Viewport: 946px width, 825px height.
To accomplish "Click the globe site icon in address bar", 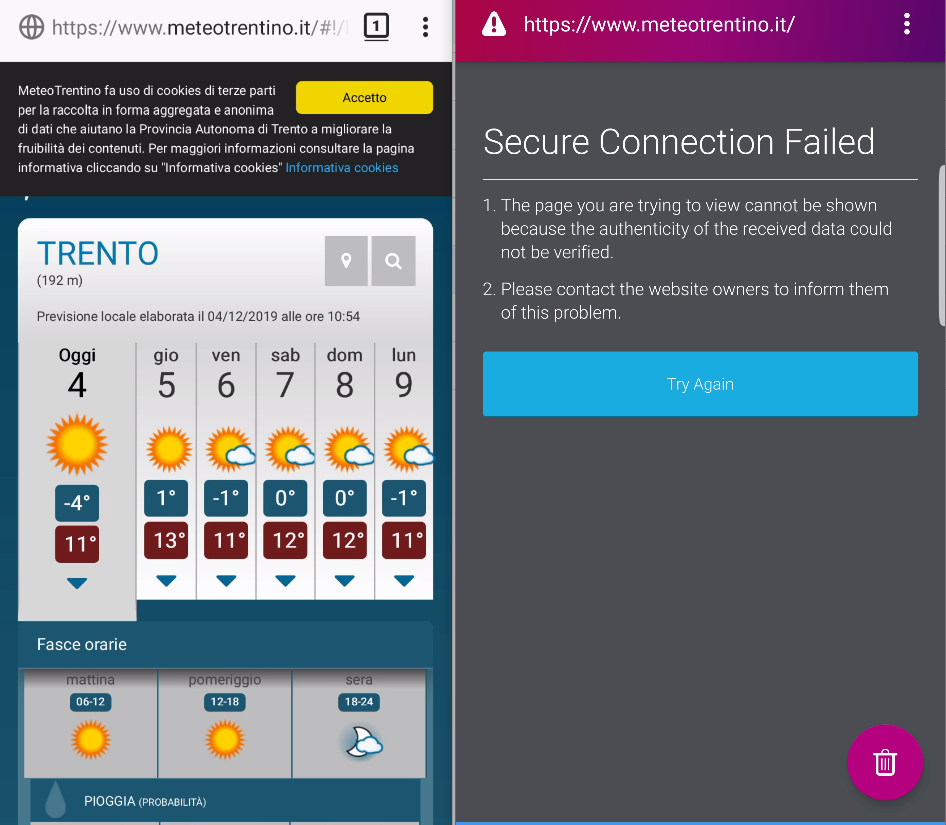I will pyautogui.click(x=29, y=27).
